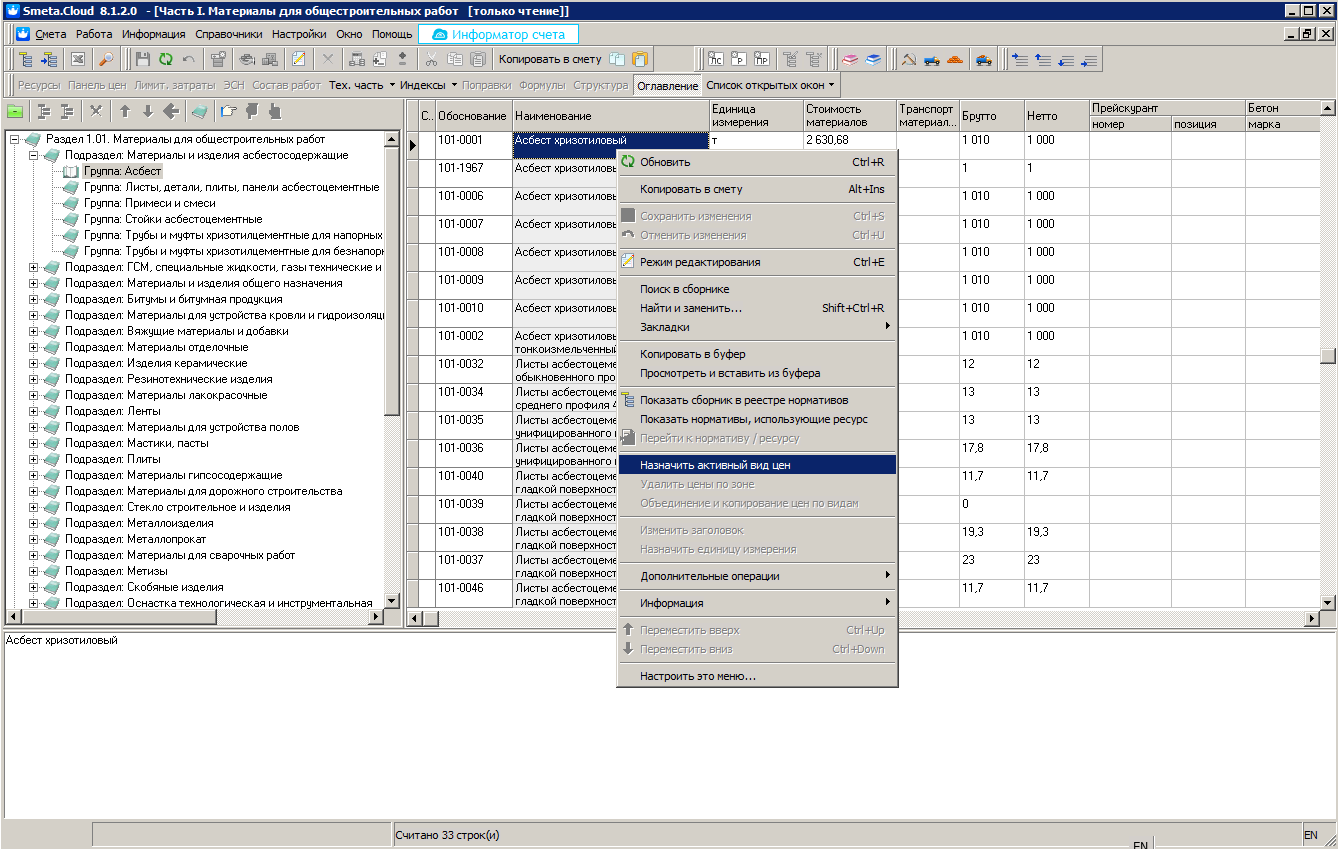The height and width of the screenshot is (849, 1338).
Task: Open the Справочники menu
Action: coord(229,34)
